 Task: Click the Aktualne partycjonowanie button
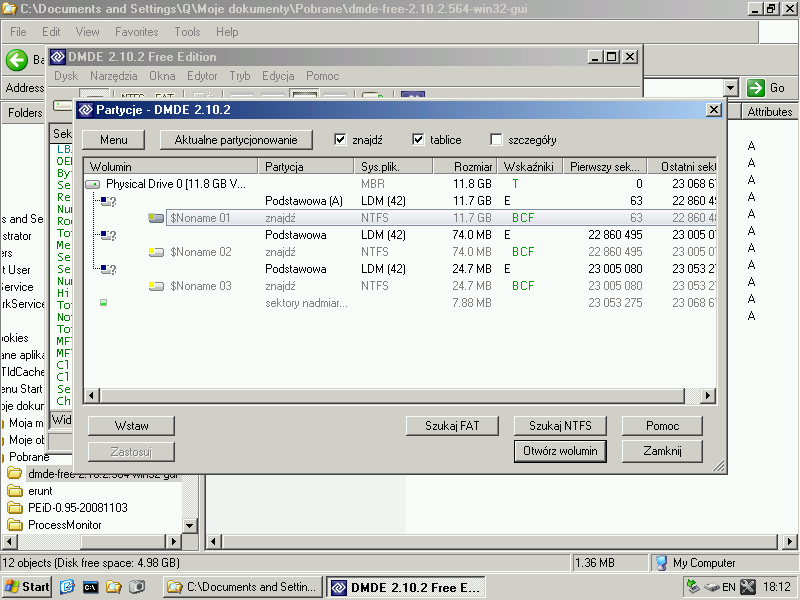[236, 140]
